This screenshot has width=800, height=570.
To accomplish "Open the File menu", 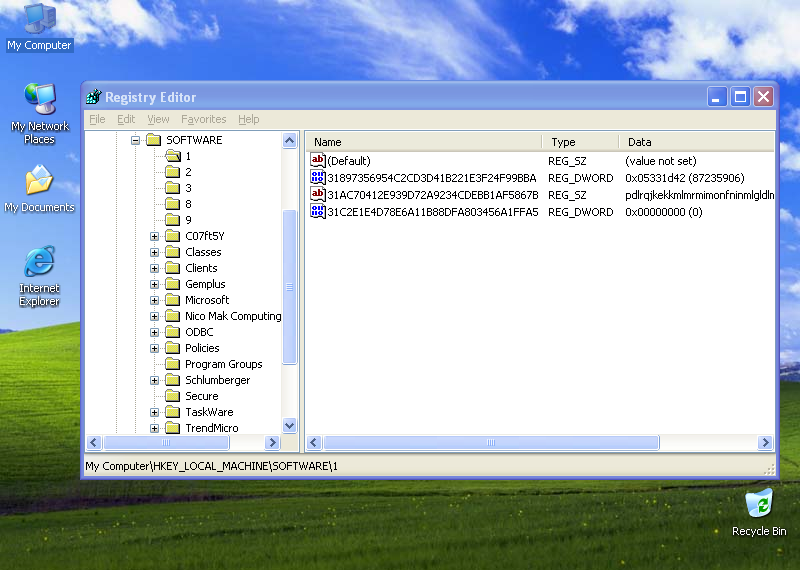I will 97,119.
